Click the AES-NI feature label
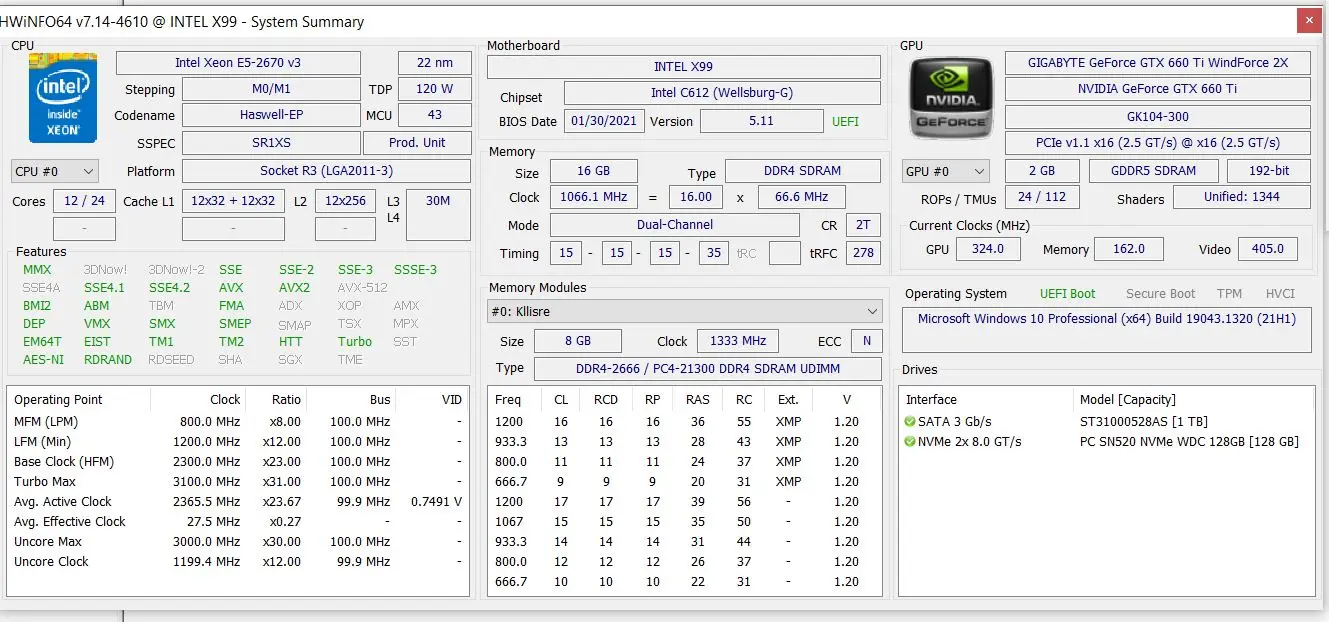Image resolution: width=1329 pixels, height=622 pixels. tap(43, 360)
